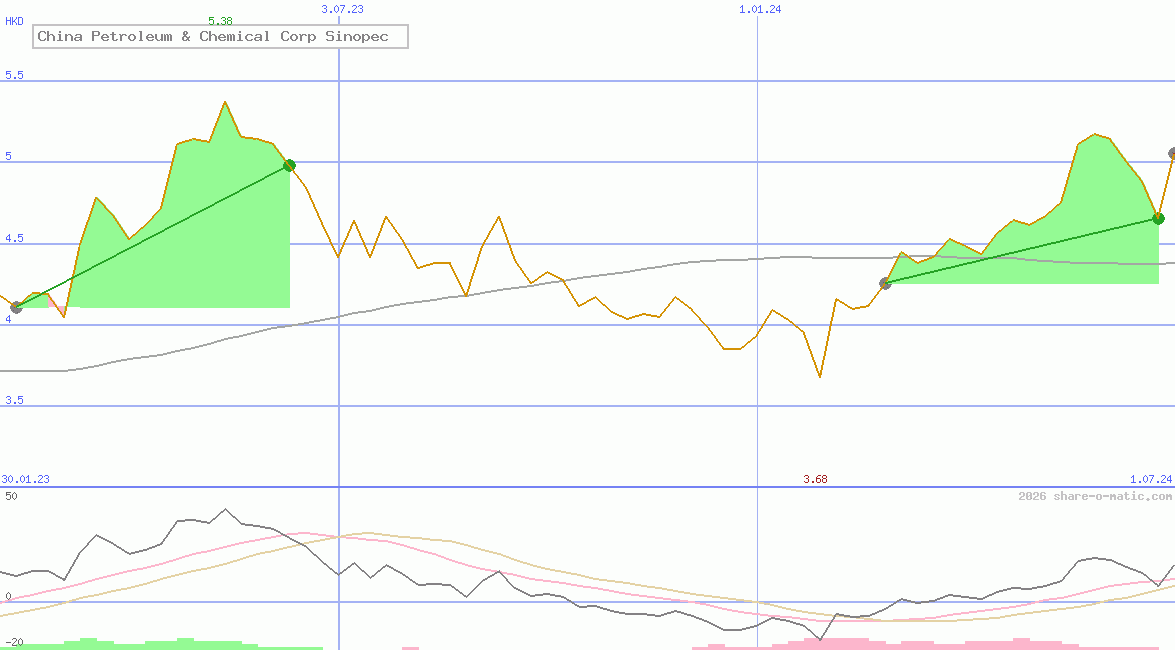Click the 3.68 low price label
1175x650 pixels.
(x=814, y=479)
